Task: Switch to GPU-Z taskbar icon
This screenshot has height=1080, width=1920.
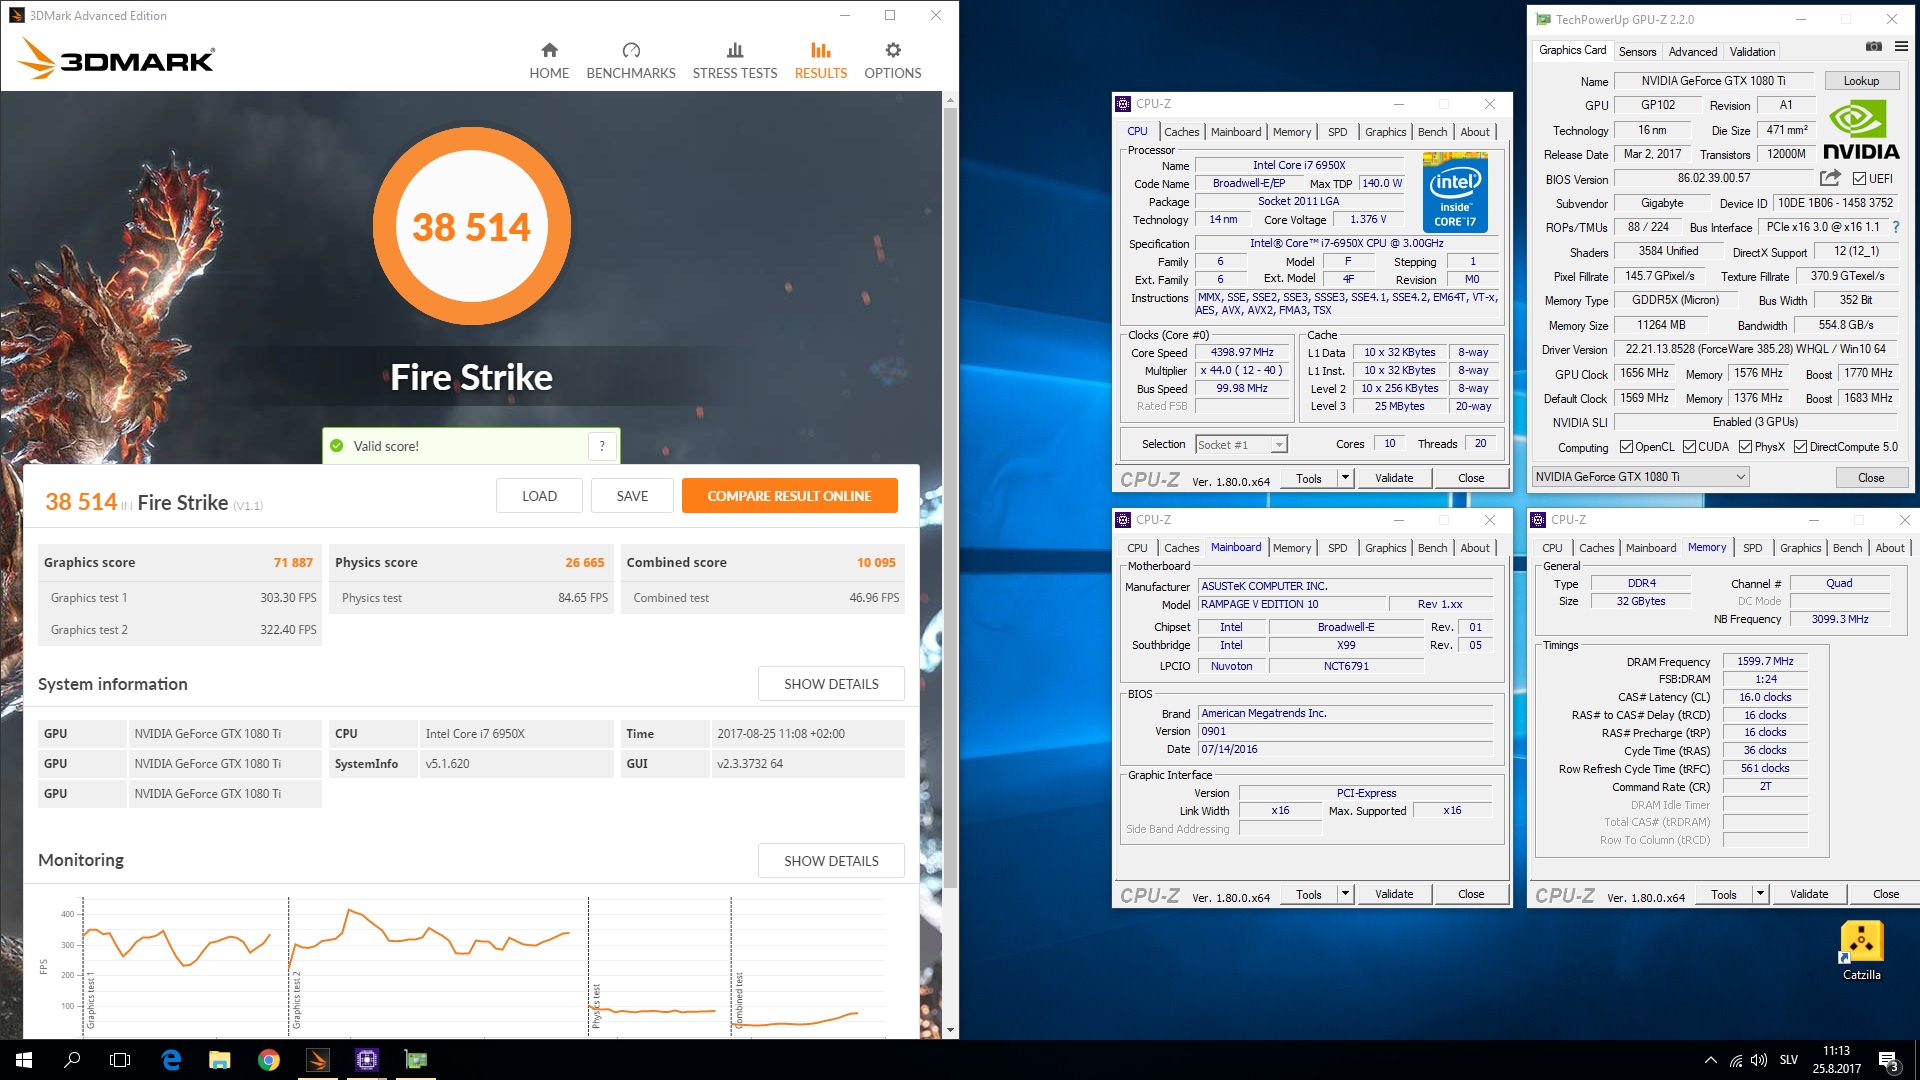Action: coord(416,1060)
